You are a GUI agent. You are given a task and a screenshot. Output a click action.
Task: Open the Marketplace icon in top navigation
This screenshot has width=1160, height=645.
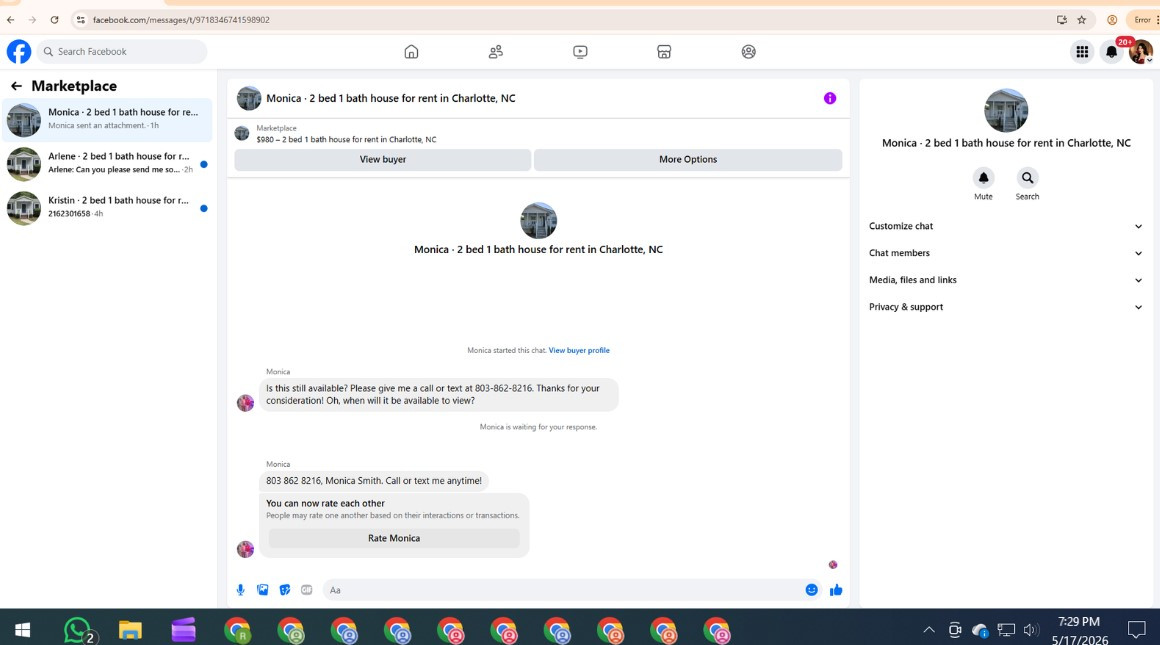664,52
